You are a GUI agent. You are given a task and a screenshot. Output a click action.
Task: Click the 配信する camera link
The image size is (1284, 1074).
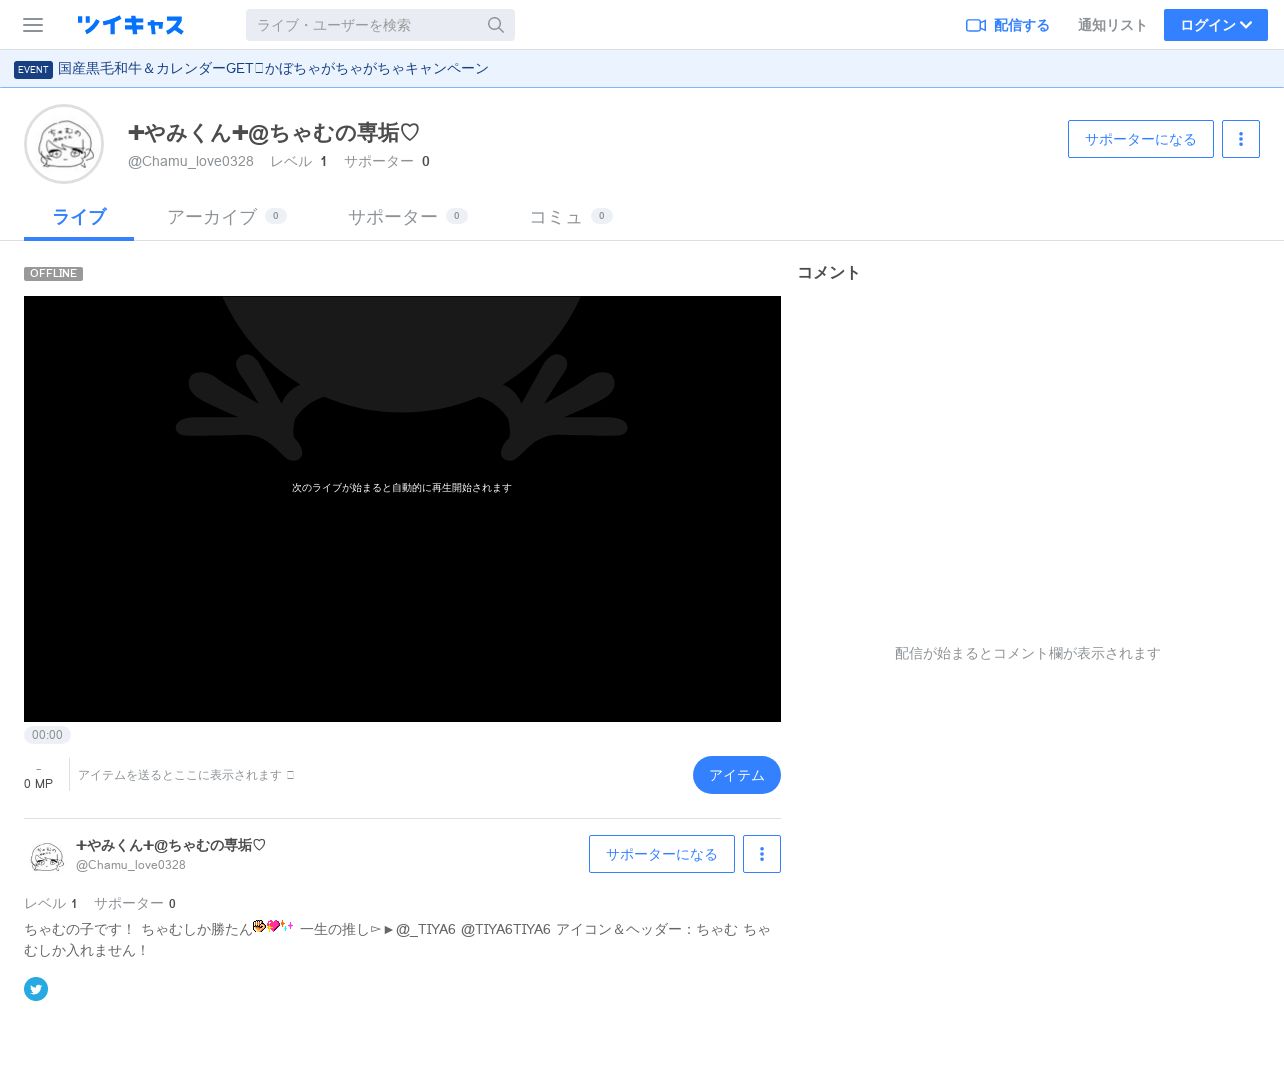[1007, 25]
